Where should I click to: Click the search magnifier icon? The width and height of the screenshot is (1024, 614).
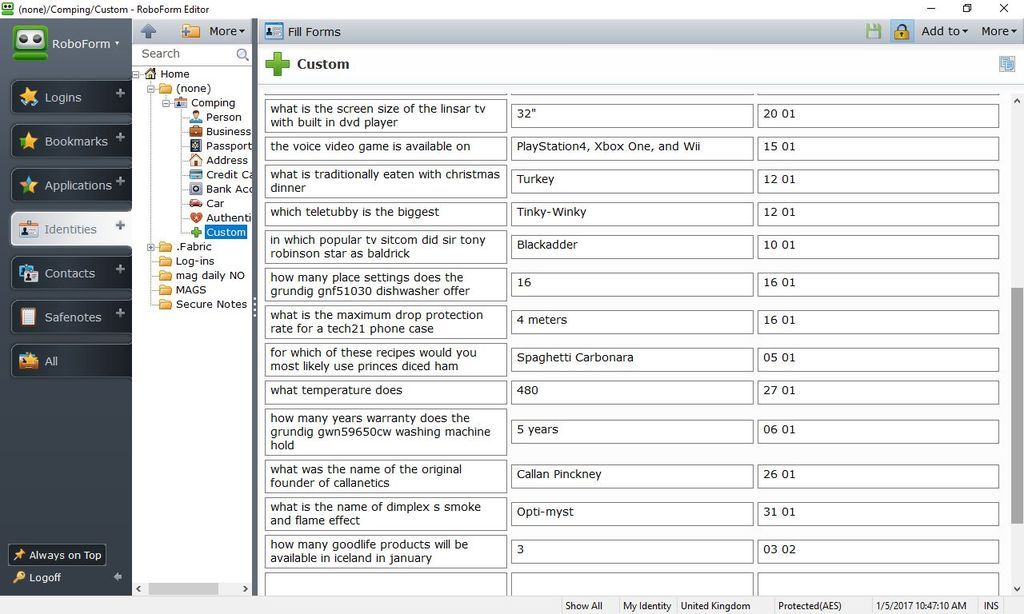242,54
